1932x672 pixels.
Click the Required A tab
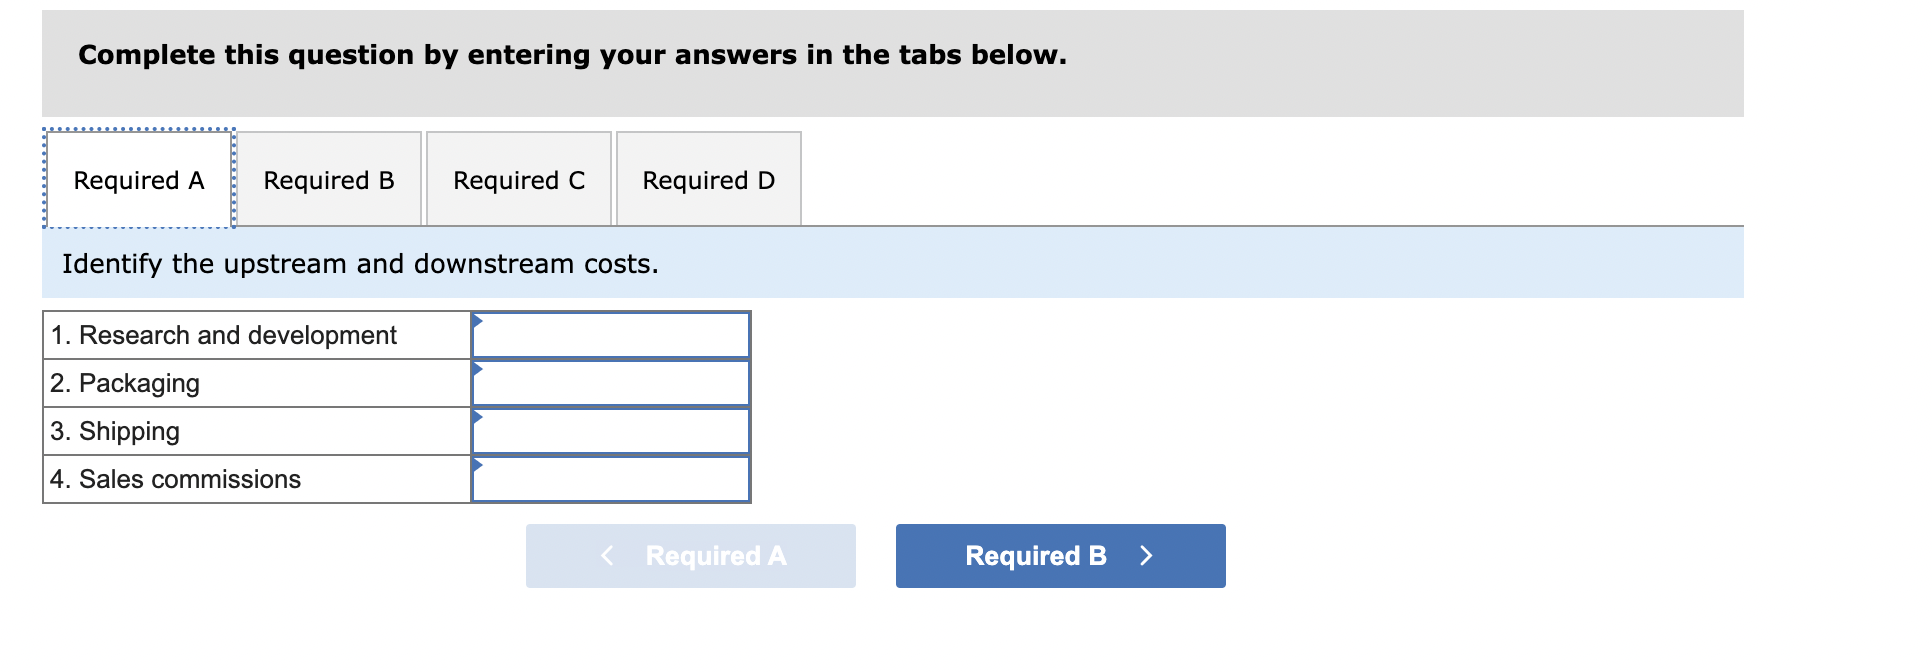point(138,180)
